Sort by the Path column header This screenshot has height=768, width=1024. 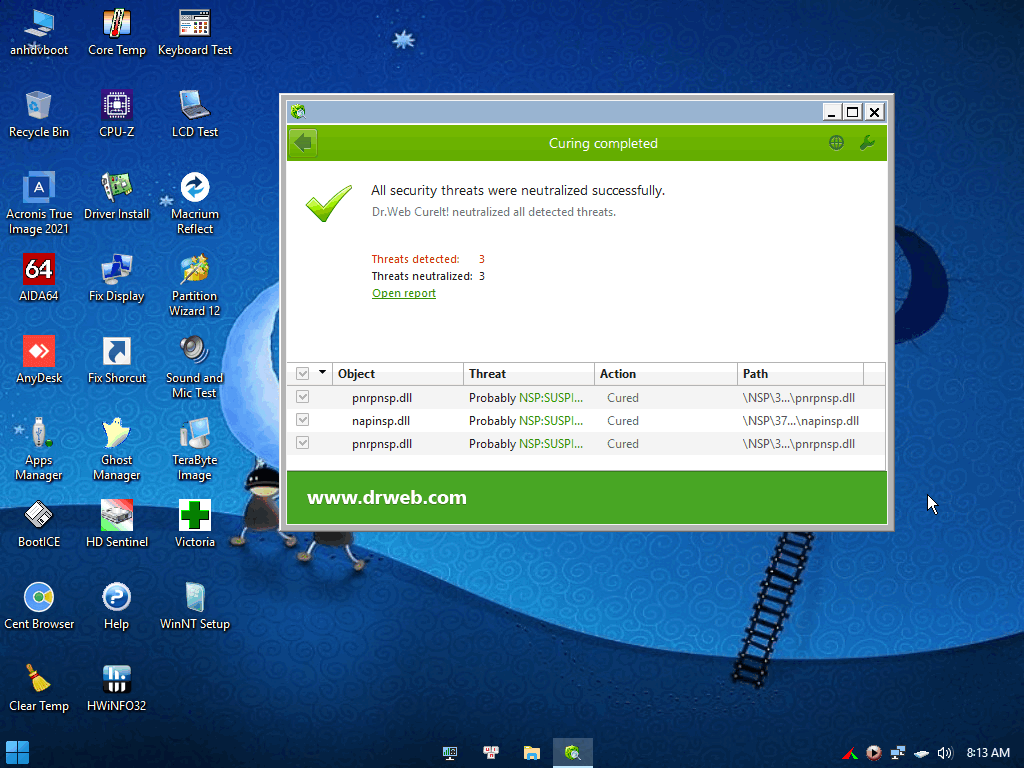point(801,374)
